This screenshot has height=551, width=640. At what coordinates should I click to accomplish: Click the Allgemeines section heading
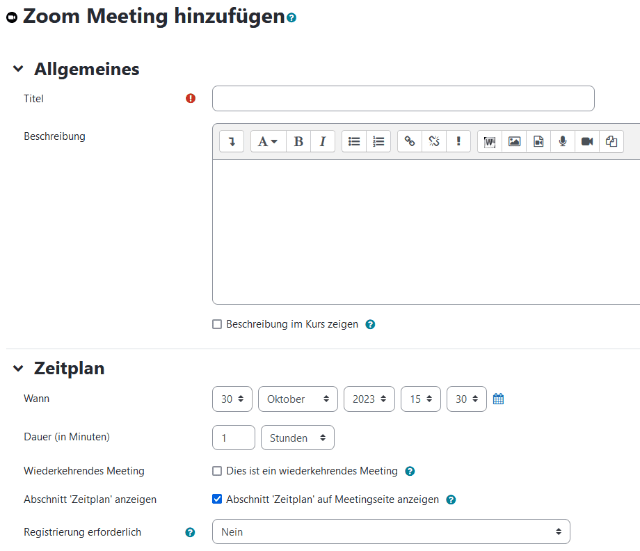(x=87, y=69)
